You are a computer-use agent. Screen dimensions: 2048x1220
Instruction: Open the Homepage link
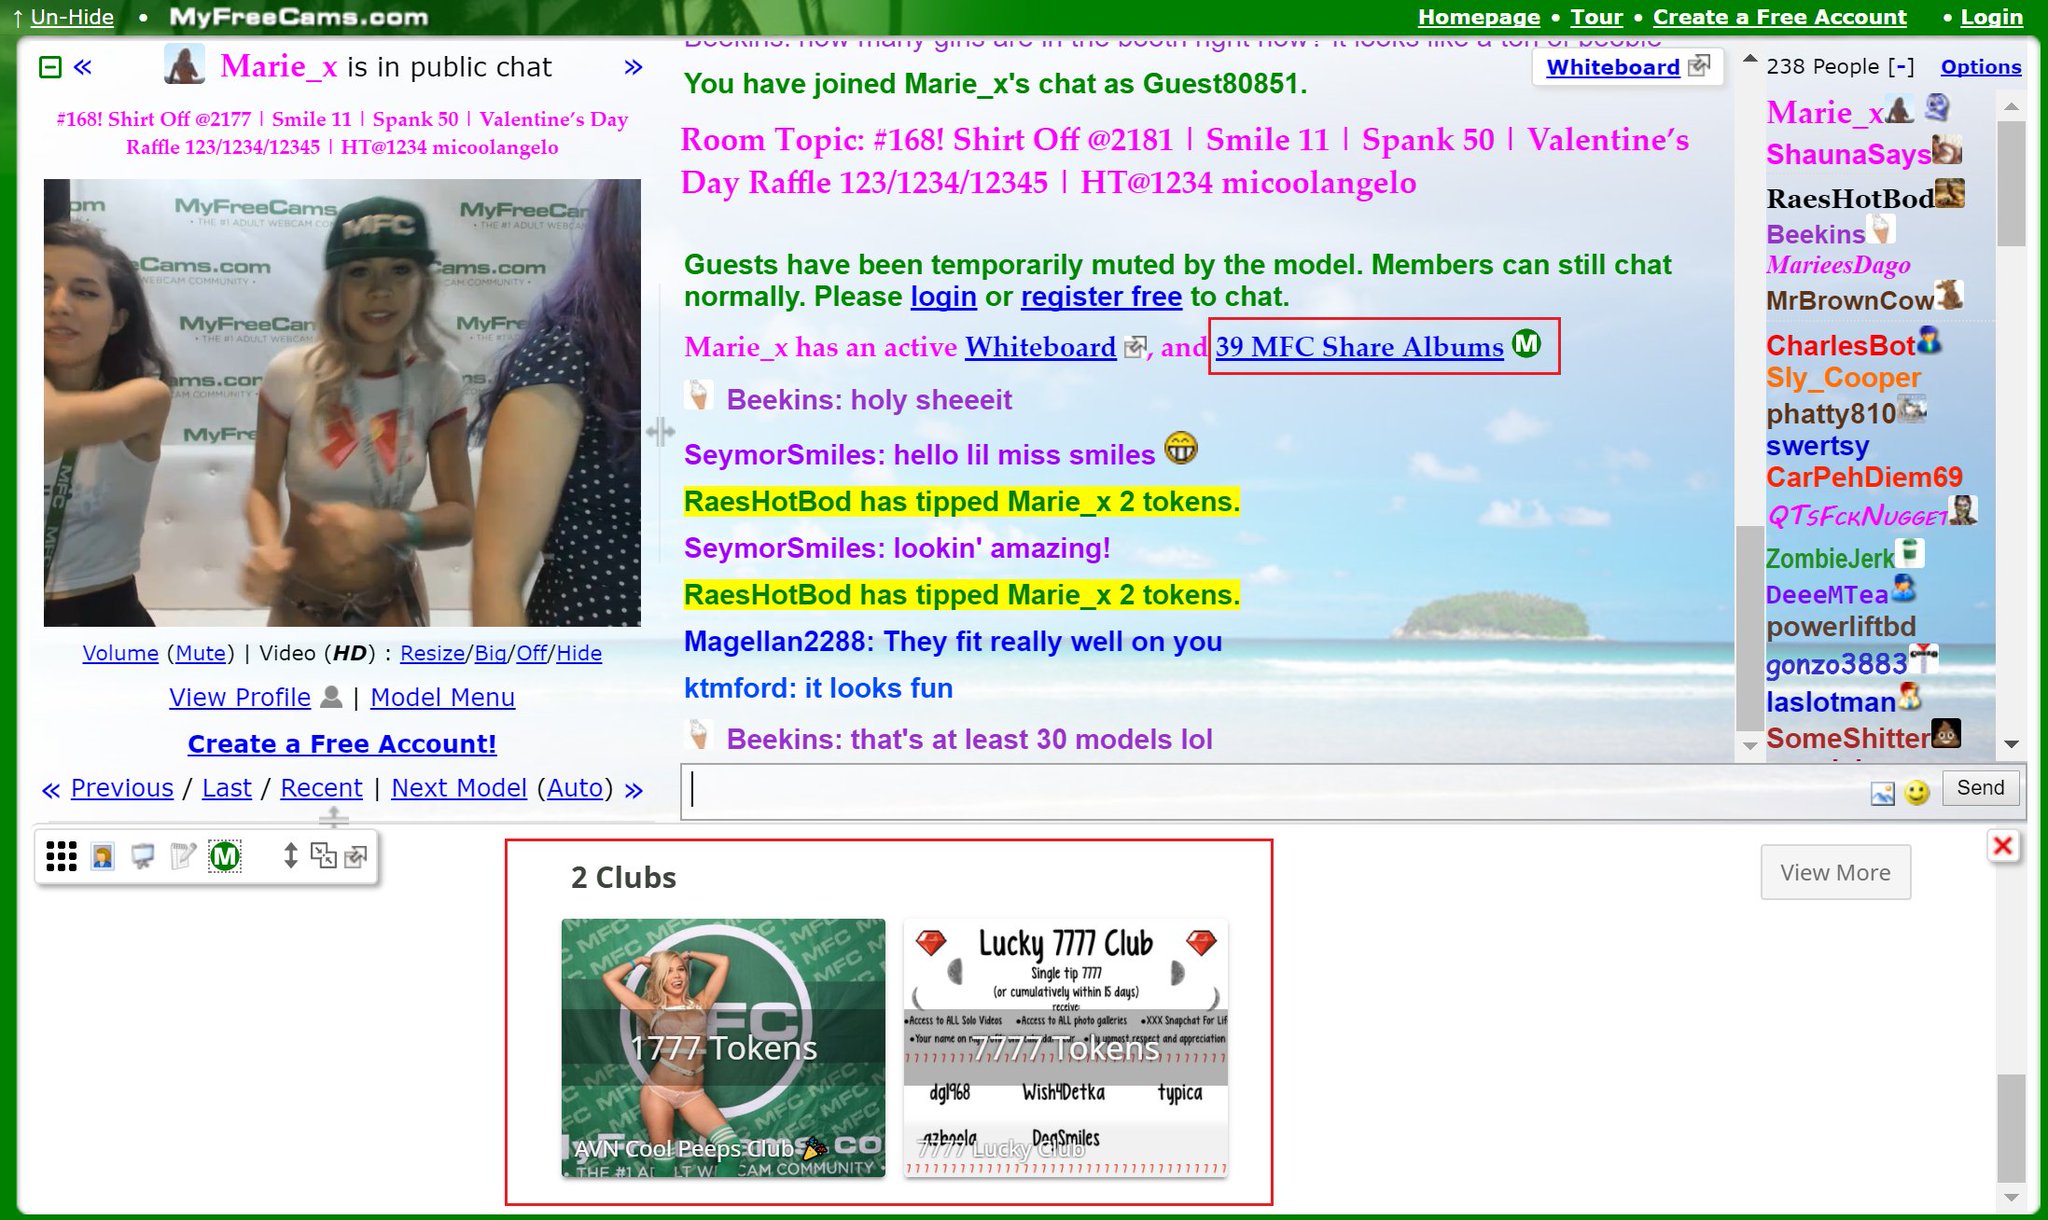1478,17
